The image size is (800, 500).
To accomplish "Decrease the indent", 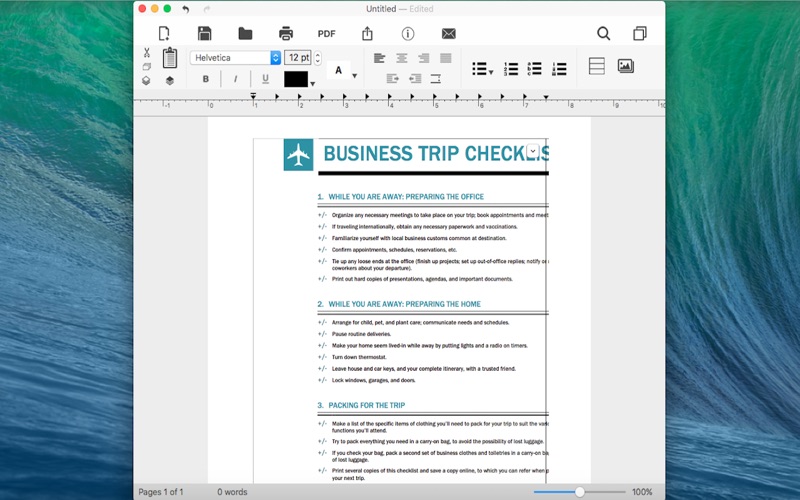I will [x=415, y=79].
